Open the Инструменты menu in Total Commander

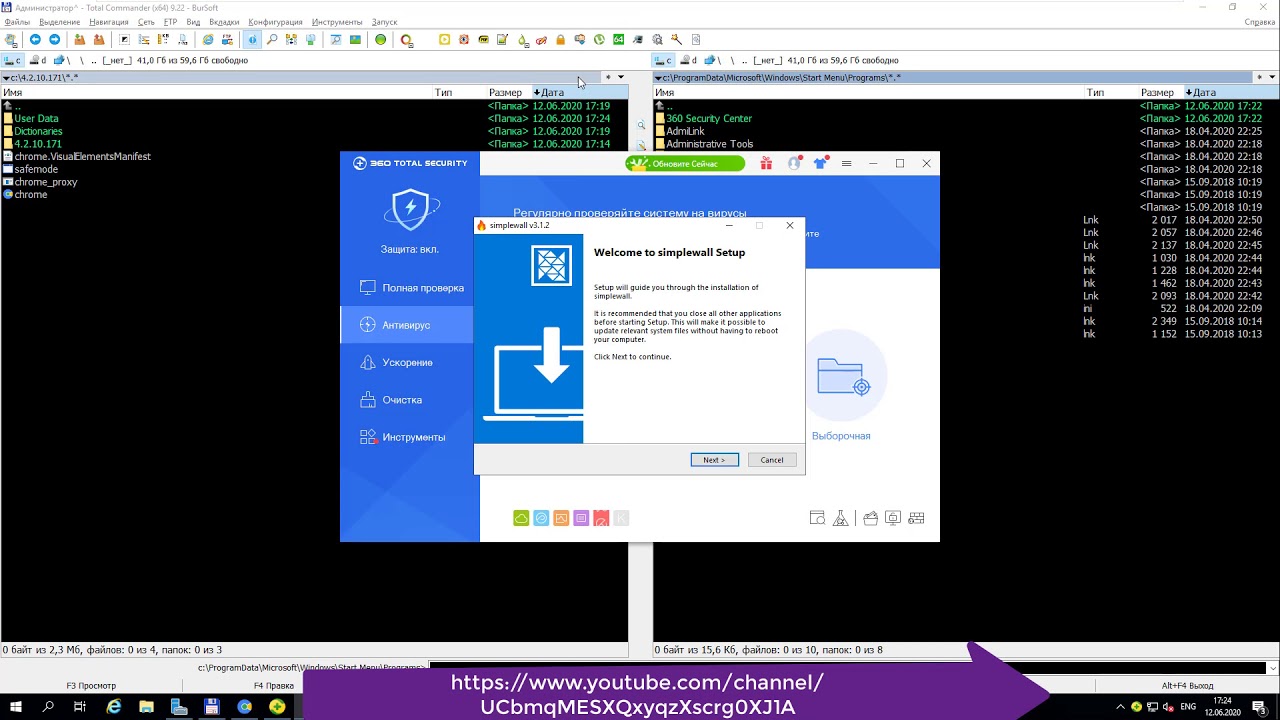[337, 22]
